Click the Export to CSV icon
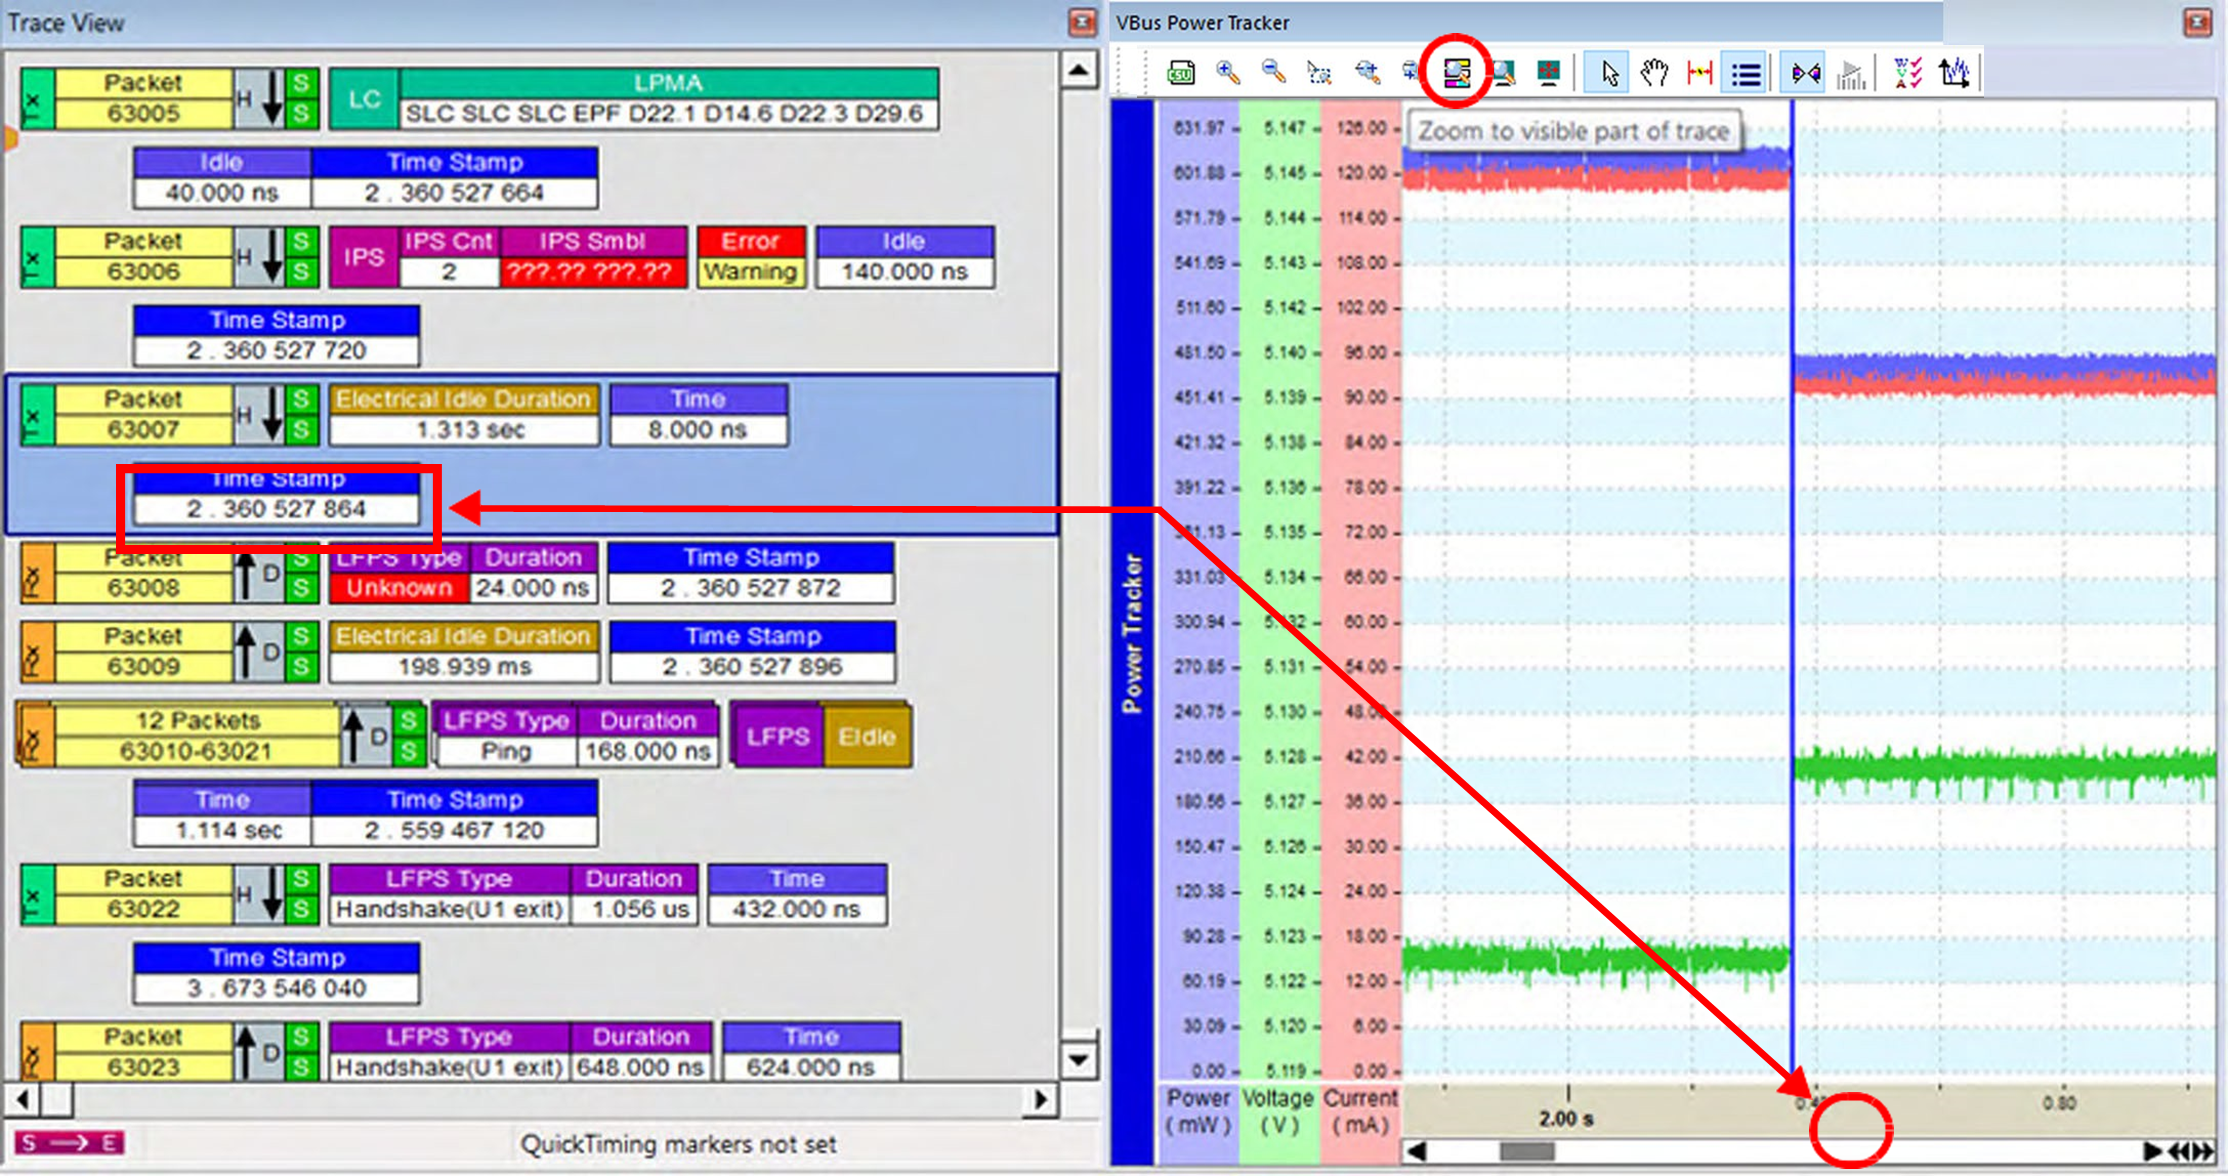Image resolution: width=2228 pixels, height=1176 pixels. click(1181, 73)
